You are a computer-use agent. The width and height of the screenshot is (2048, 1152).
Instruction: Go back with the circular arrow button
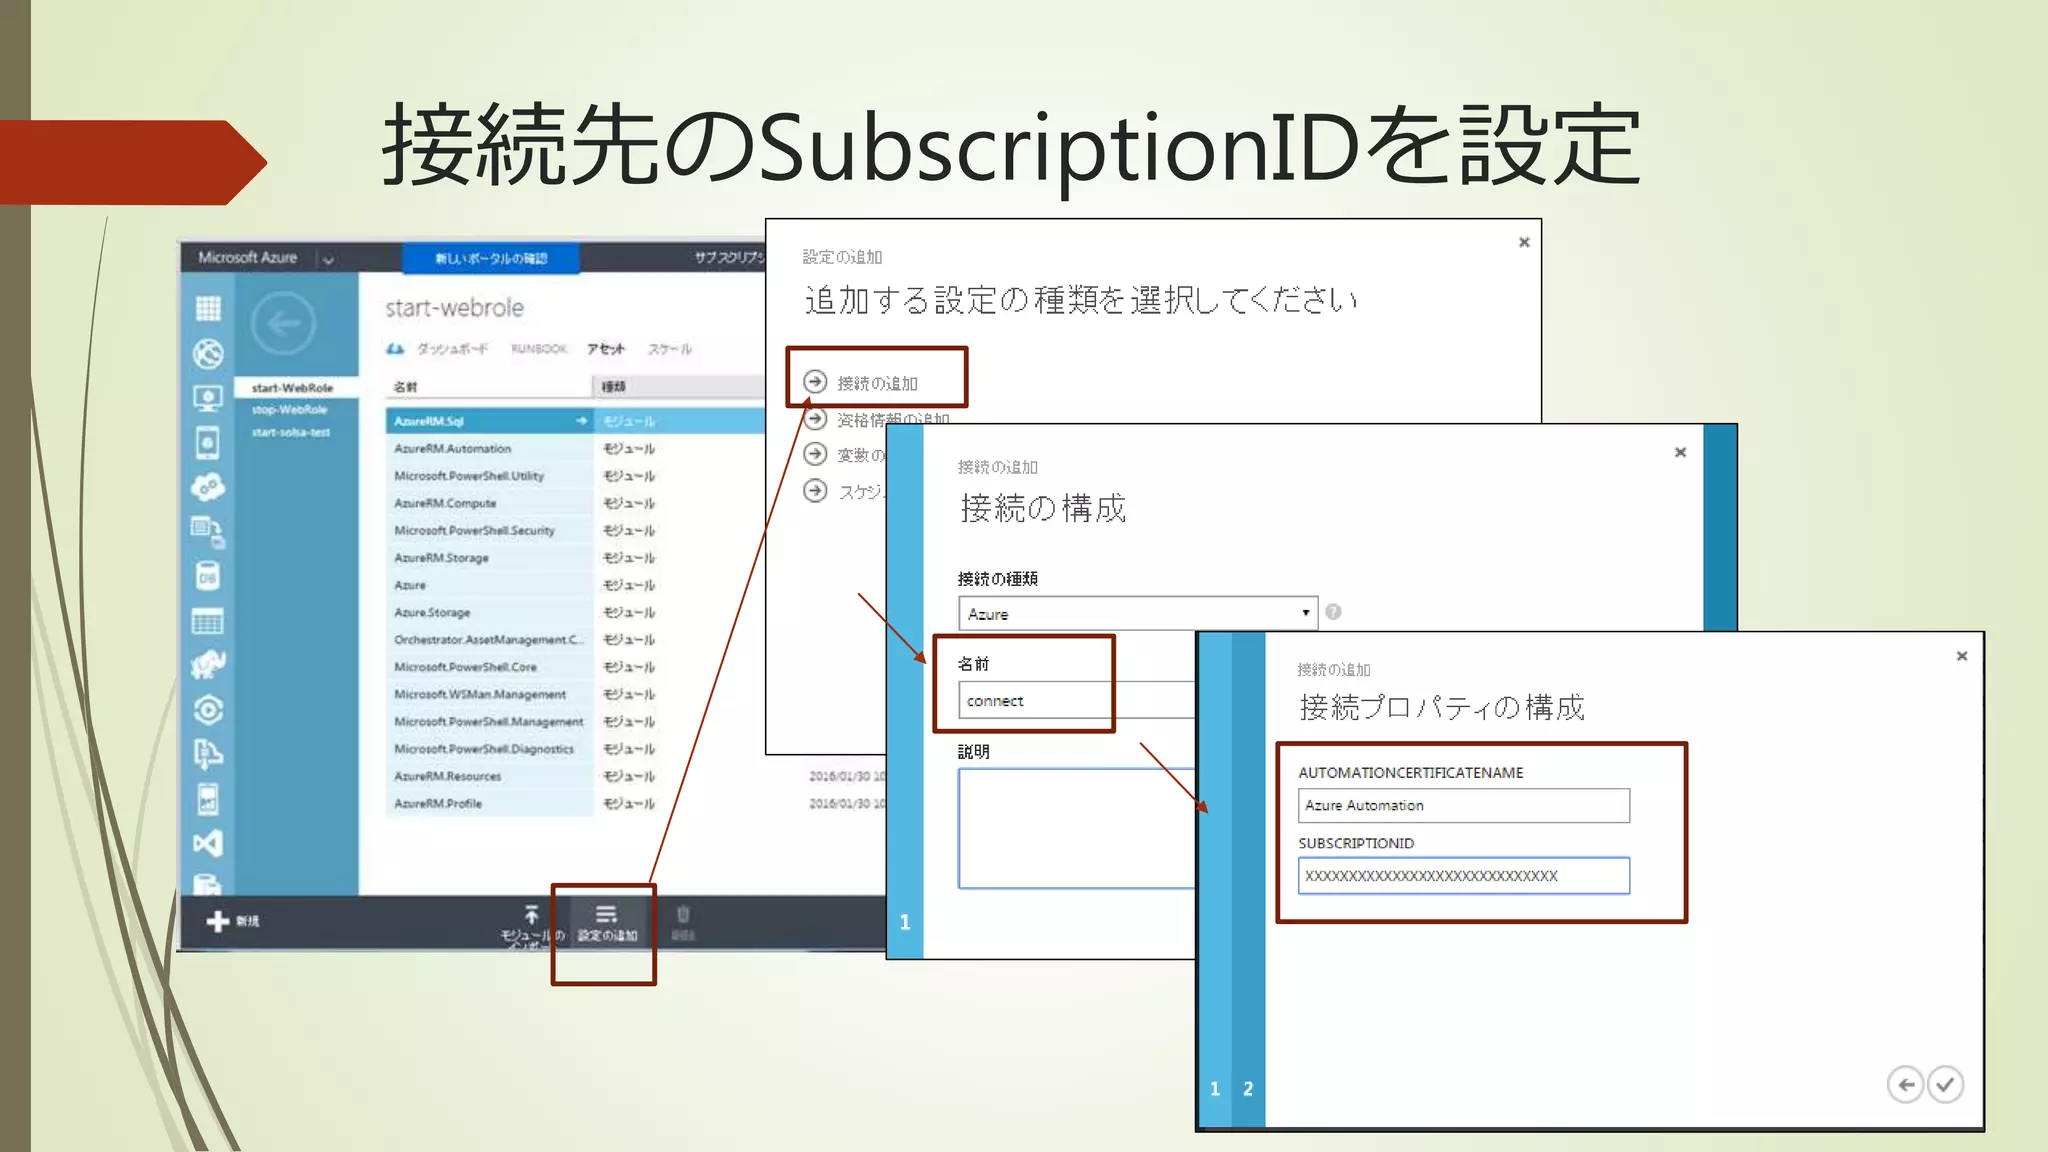[284, 323]
